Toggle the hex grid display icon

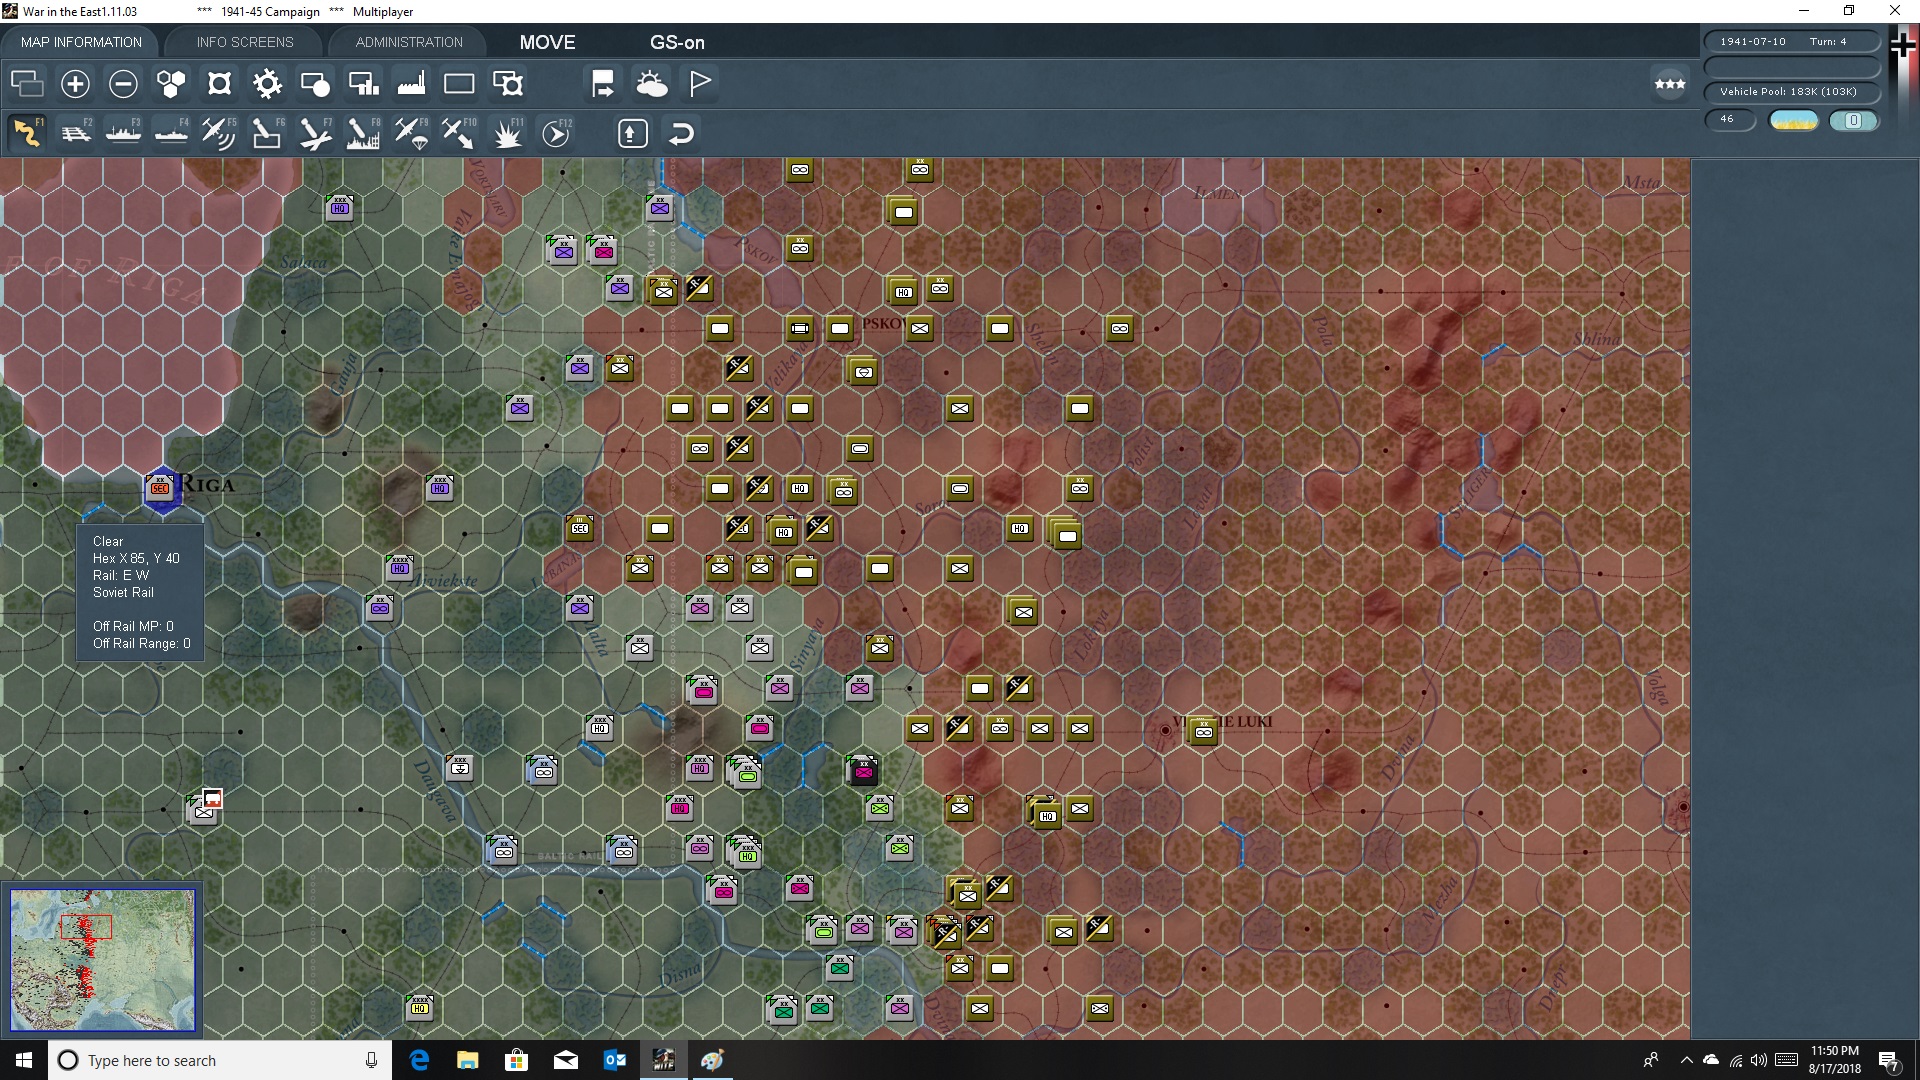pos(171,84)
